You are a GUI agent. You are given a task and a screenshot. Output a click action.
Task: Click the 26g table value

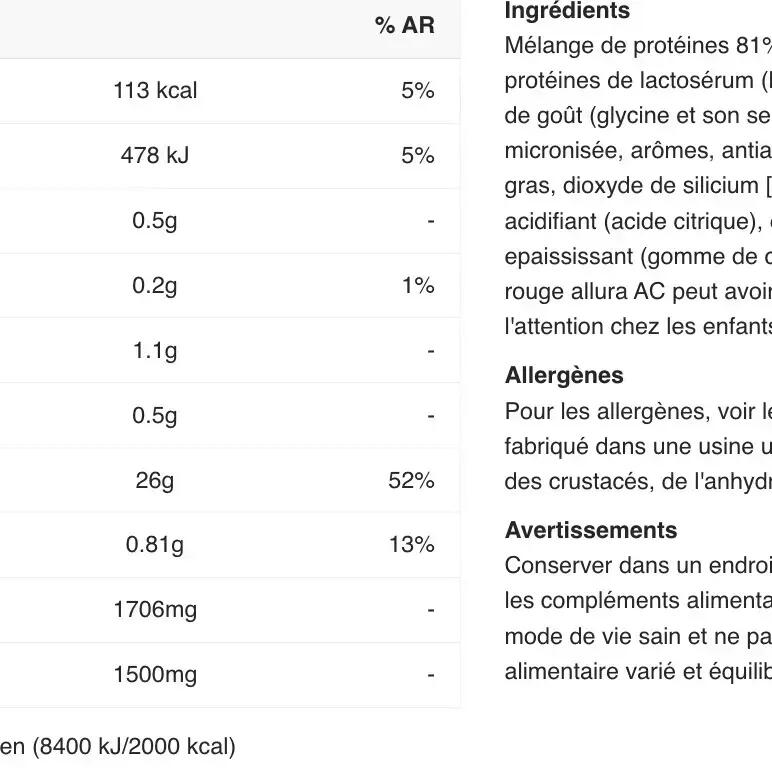[x=155, y=481]
